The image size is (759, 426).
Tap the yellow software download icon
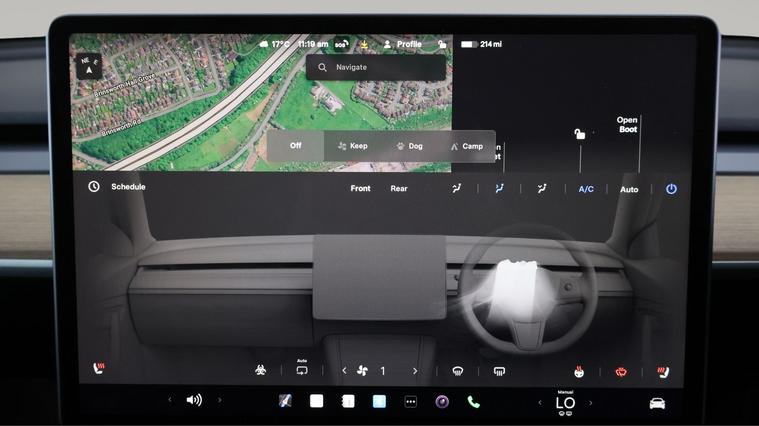pos(364,45)
